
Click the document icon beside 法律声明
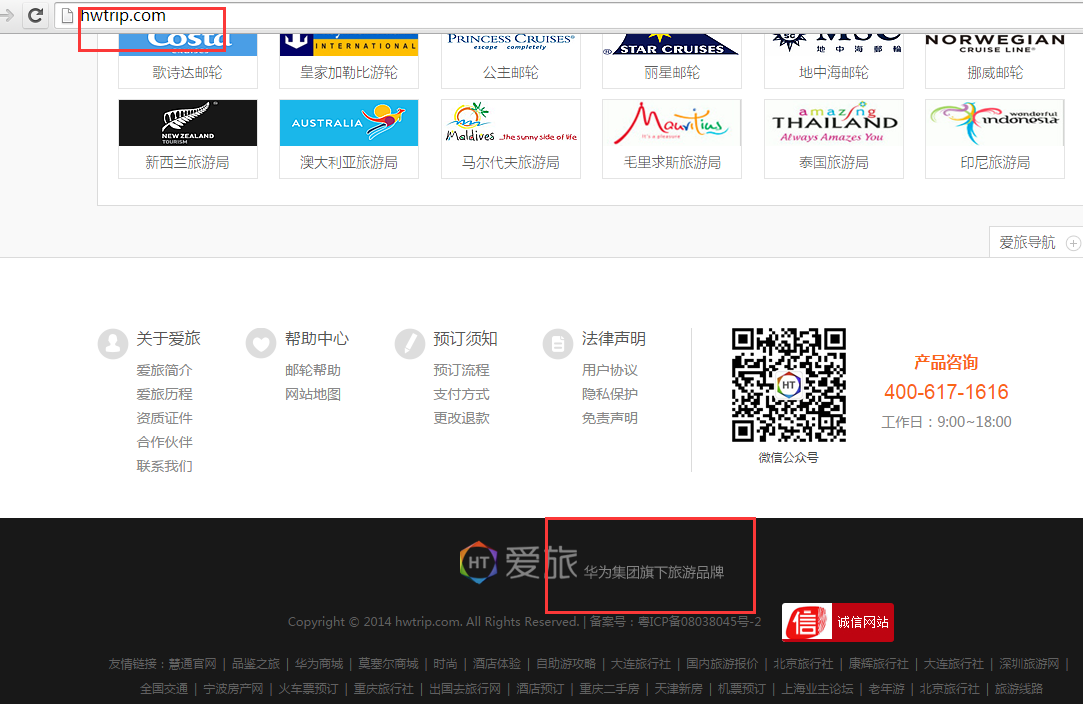point(558,343)
